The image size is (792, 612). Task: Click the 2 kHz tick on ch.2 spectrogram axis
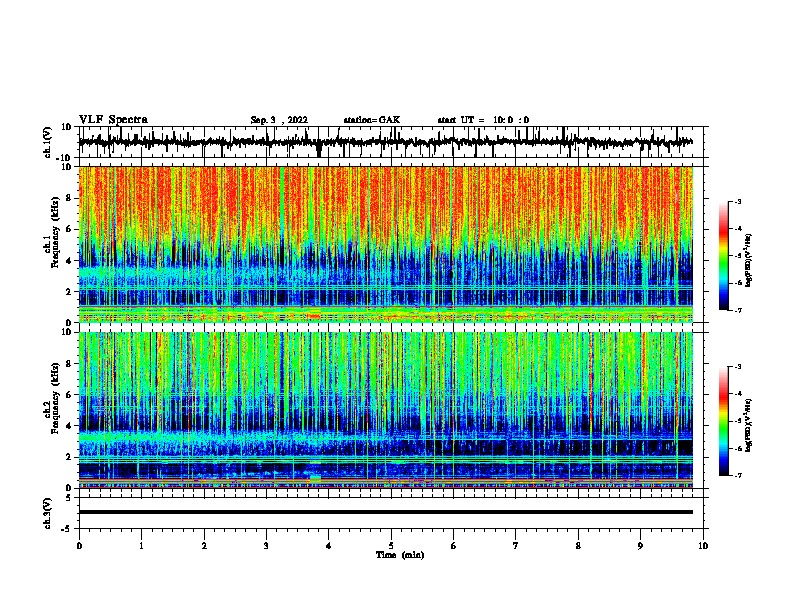[69, 457]
